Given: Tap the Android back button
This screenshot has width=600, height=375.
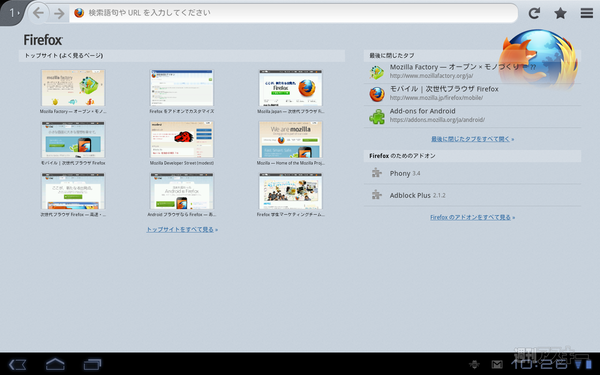Looking at the screenshot, I should [x=18, y=364].
